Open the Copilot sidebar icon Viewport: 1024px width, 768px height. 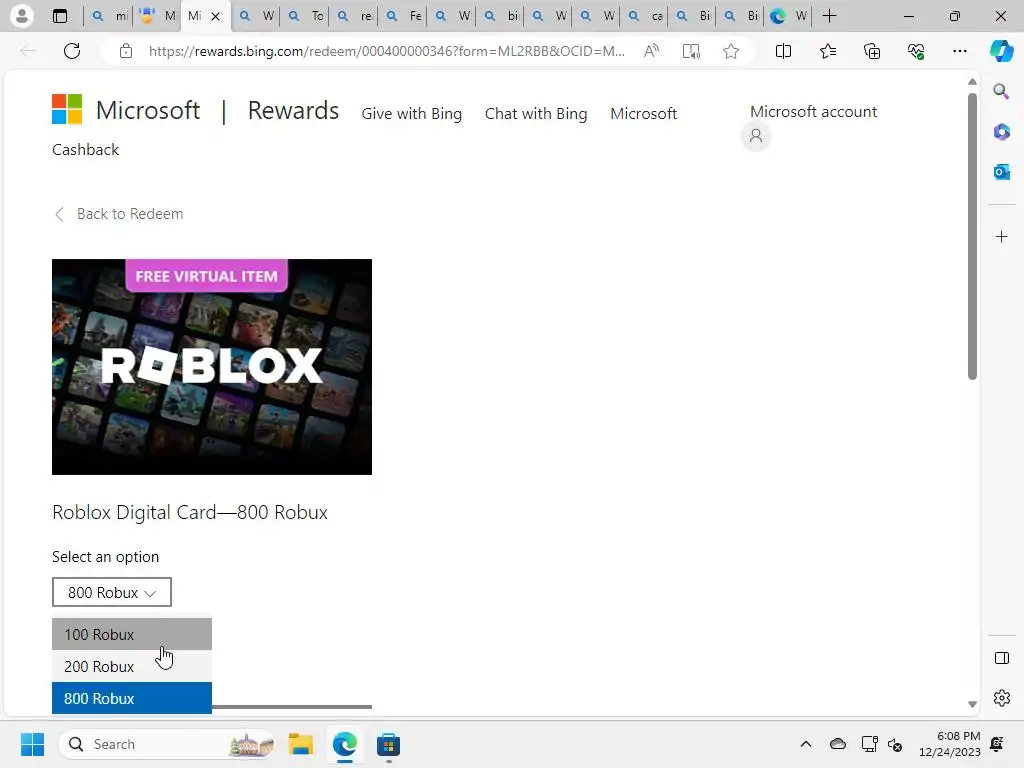coord(1001,51)
